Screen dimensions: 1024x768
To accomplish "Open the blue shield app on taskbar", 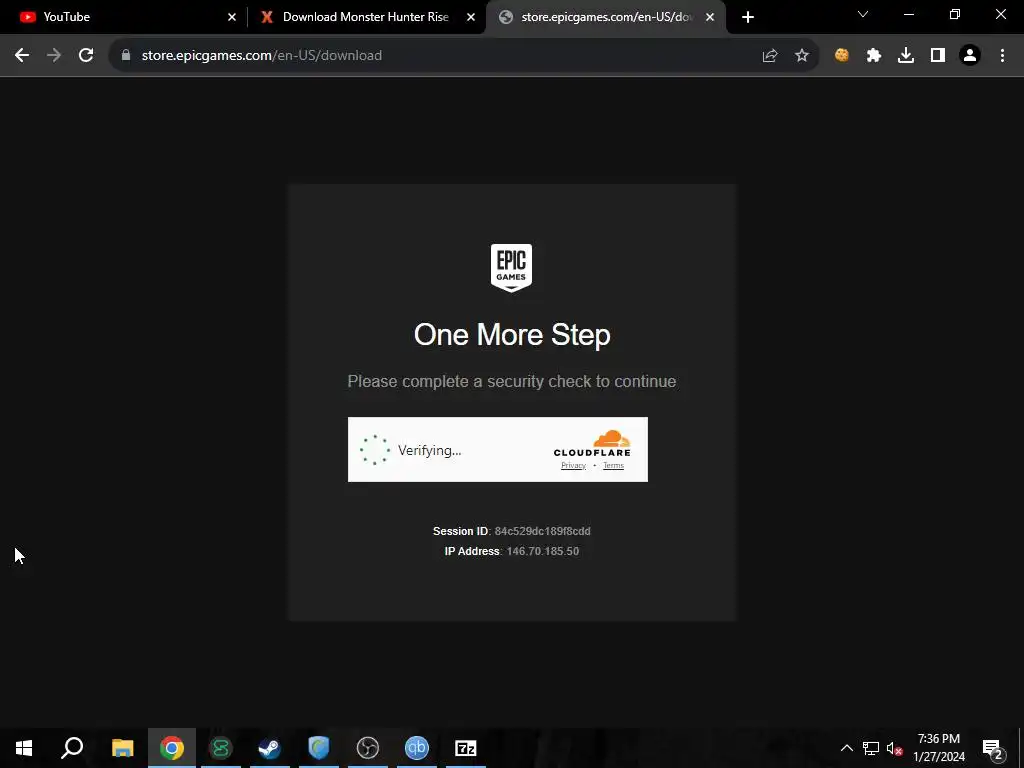I will tap(319, 748).
